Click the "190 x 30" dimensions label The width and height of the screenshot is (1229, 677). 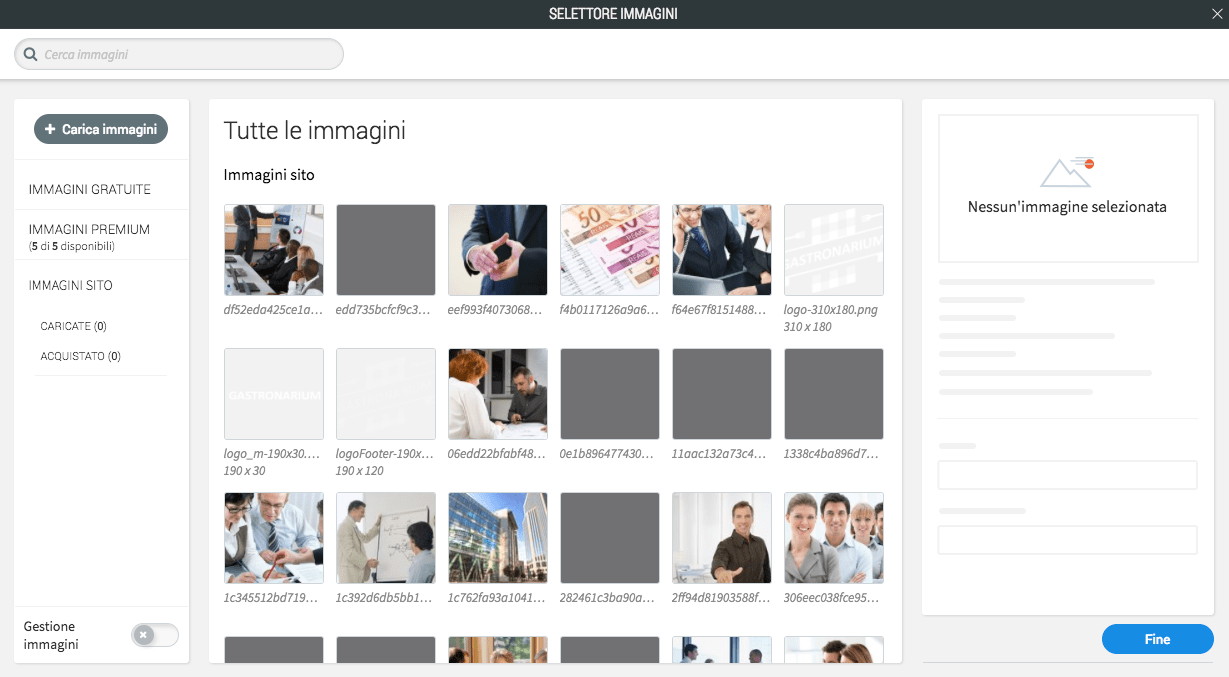245,471
